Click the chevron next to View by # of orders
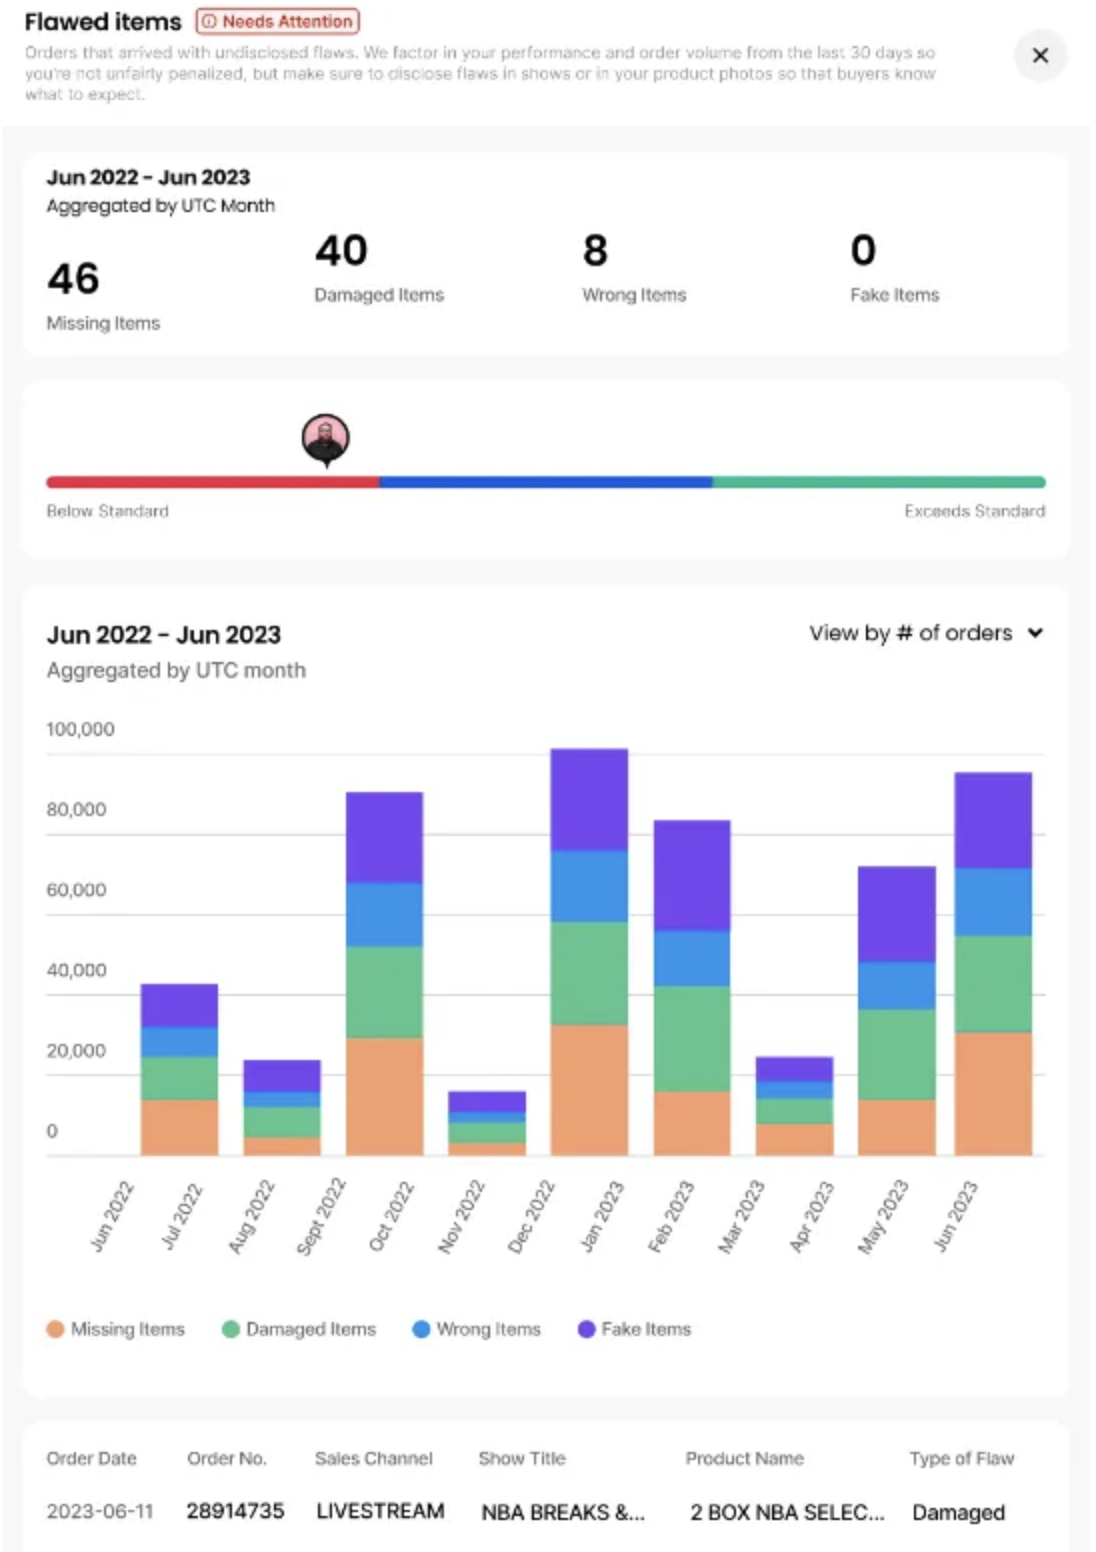This screenshot has width=1096, height=1552. coord(1036,633)
